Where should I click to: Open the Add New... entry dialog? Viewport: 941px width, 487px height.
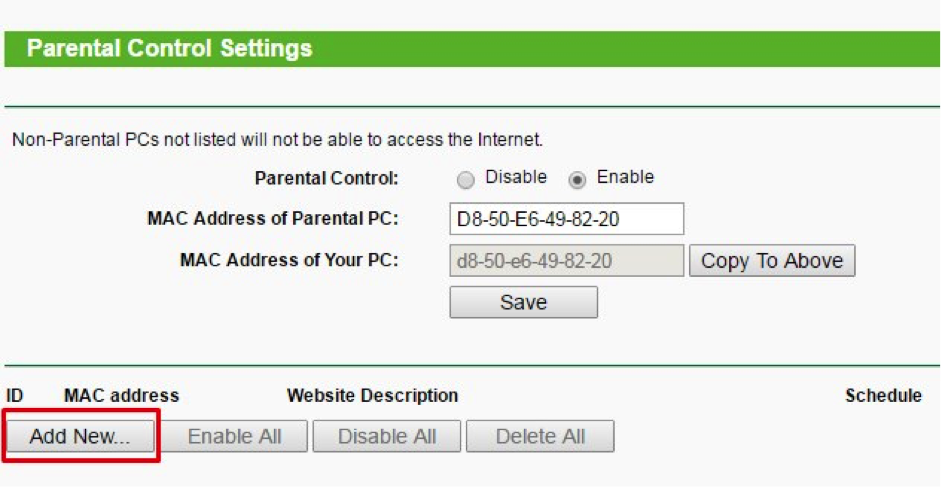(80, 436)
